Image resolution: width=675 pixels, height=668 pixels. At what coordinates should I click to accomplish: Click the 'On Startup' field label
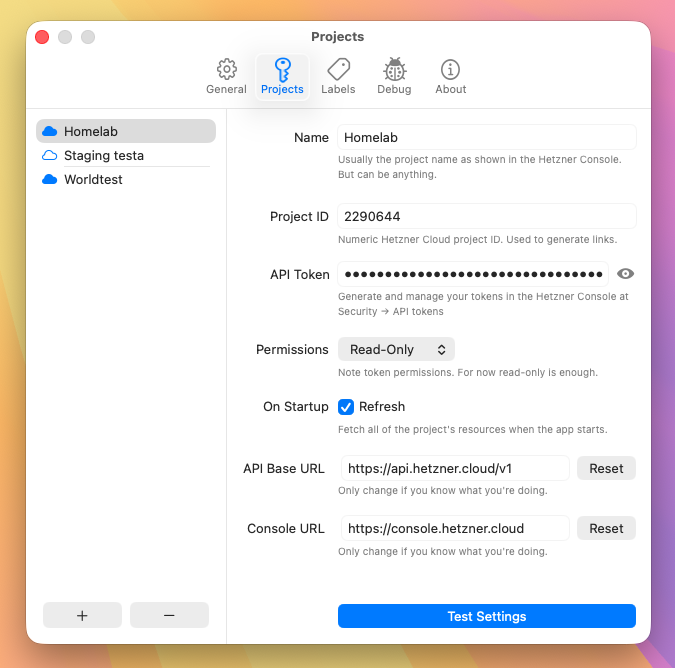[x=296, y=407]
